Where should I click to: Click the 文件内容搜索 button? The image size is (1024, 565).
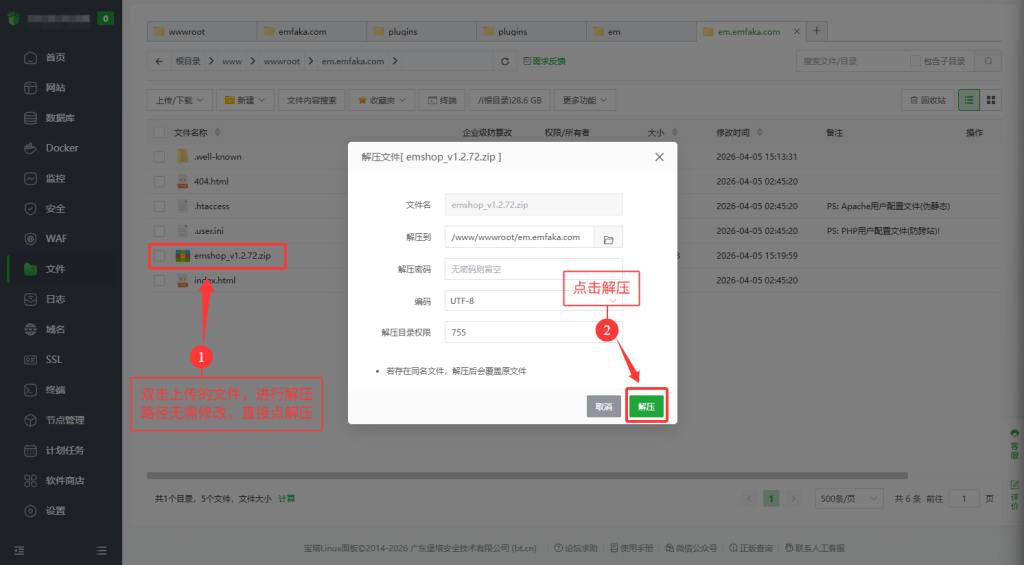coord(312,100)
